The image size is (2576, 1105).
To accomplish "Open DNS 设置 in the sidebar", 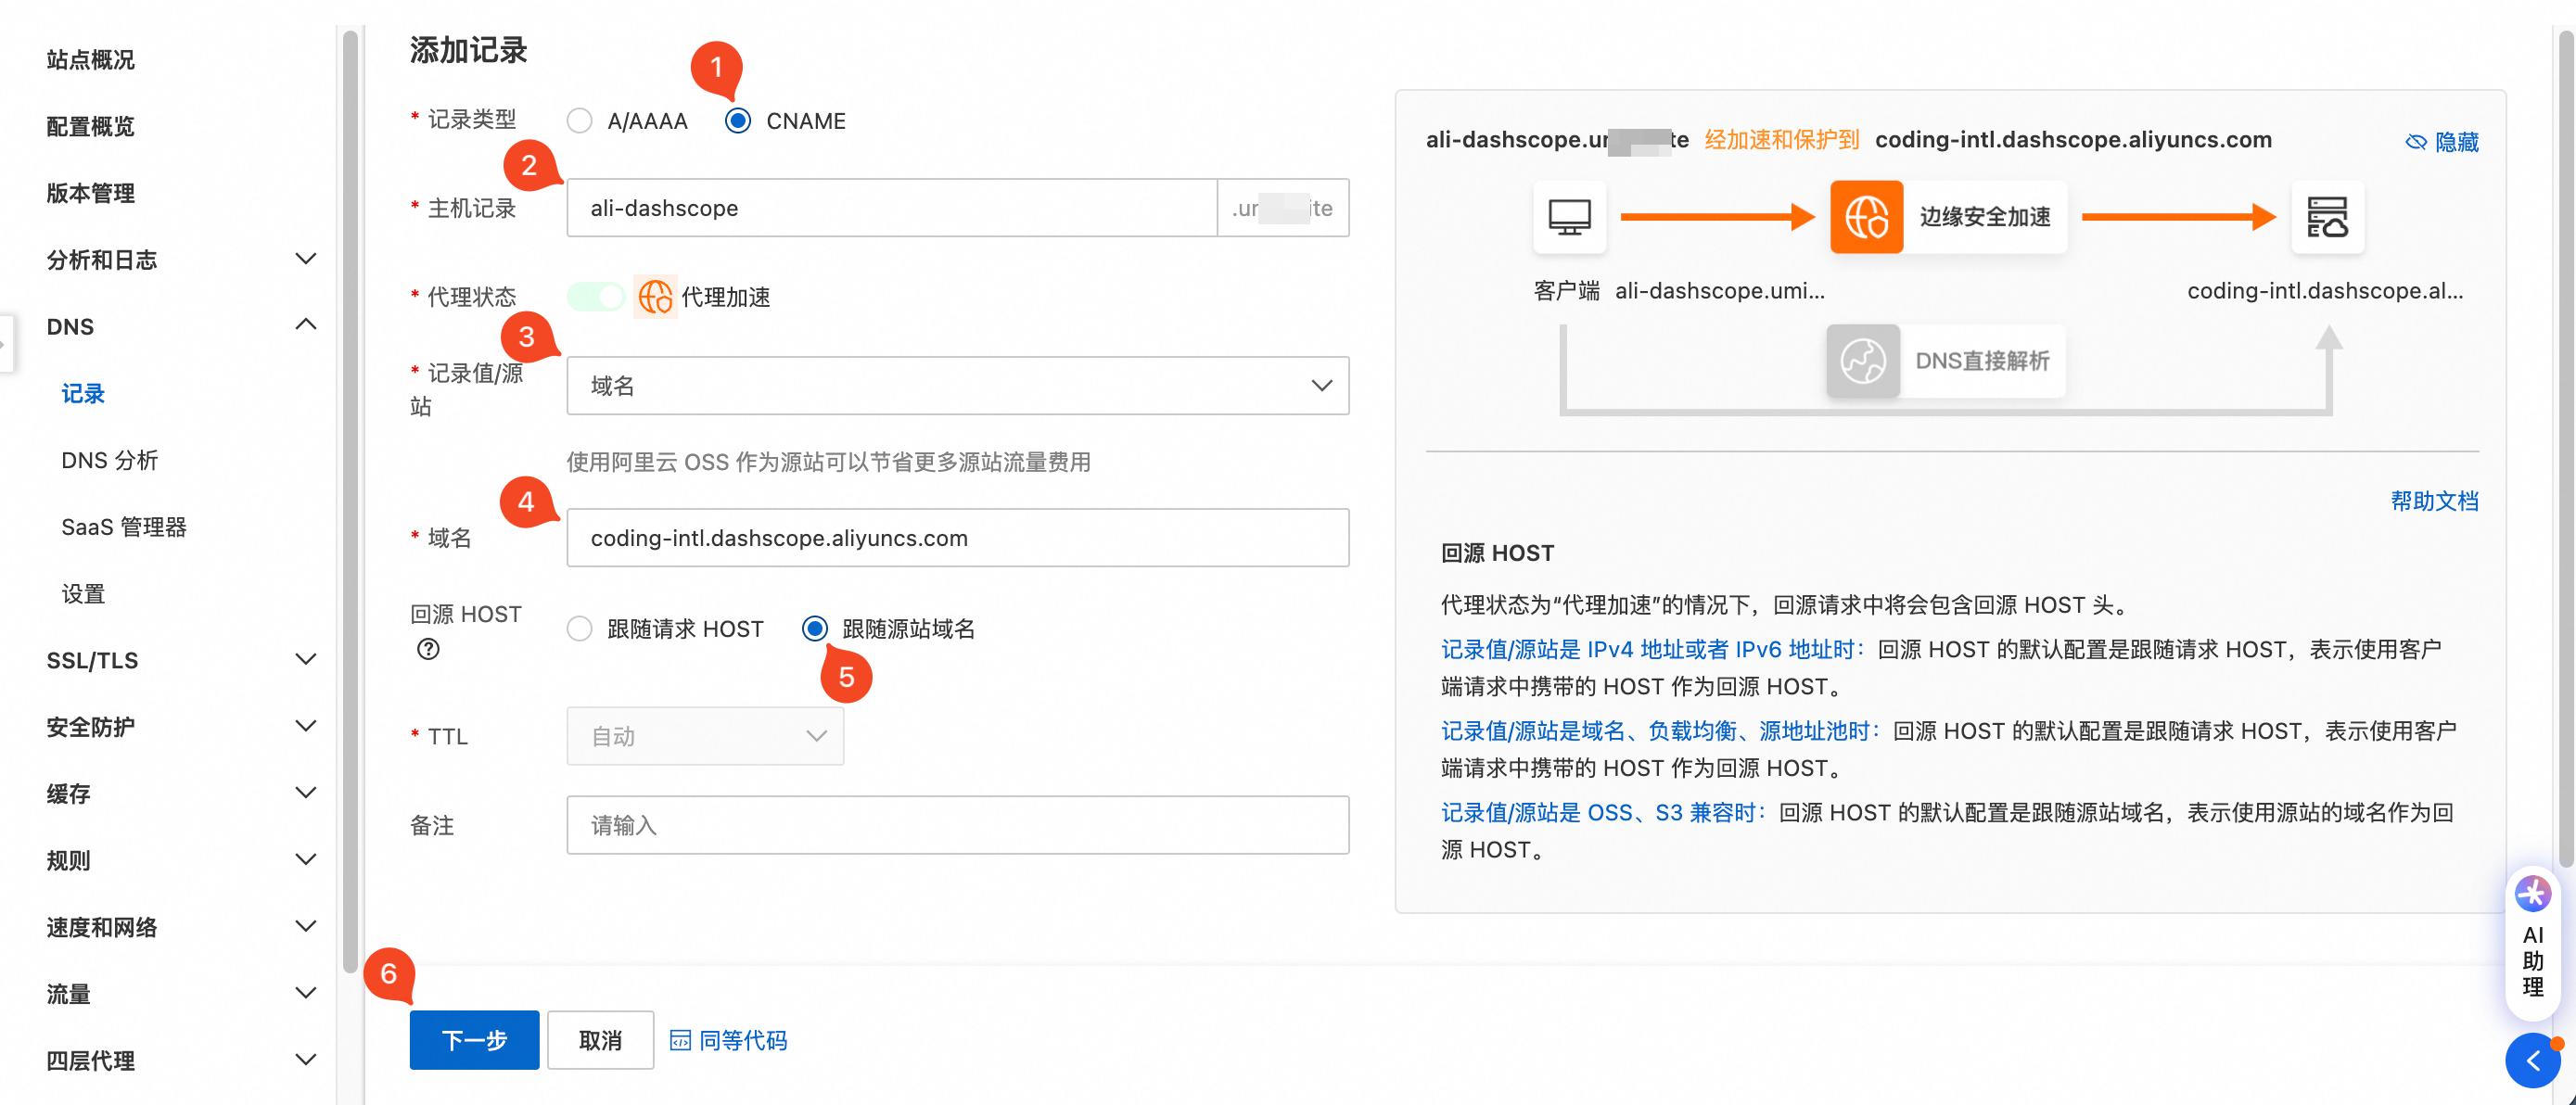I will click(x=83, y=594).
